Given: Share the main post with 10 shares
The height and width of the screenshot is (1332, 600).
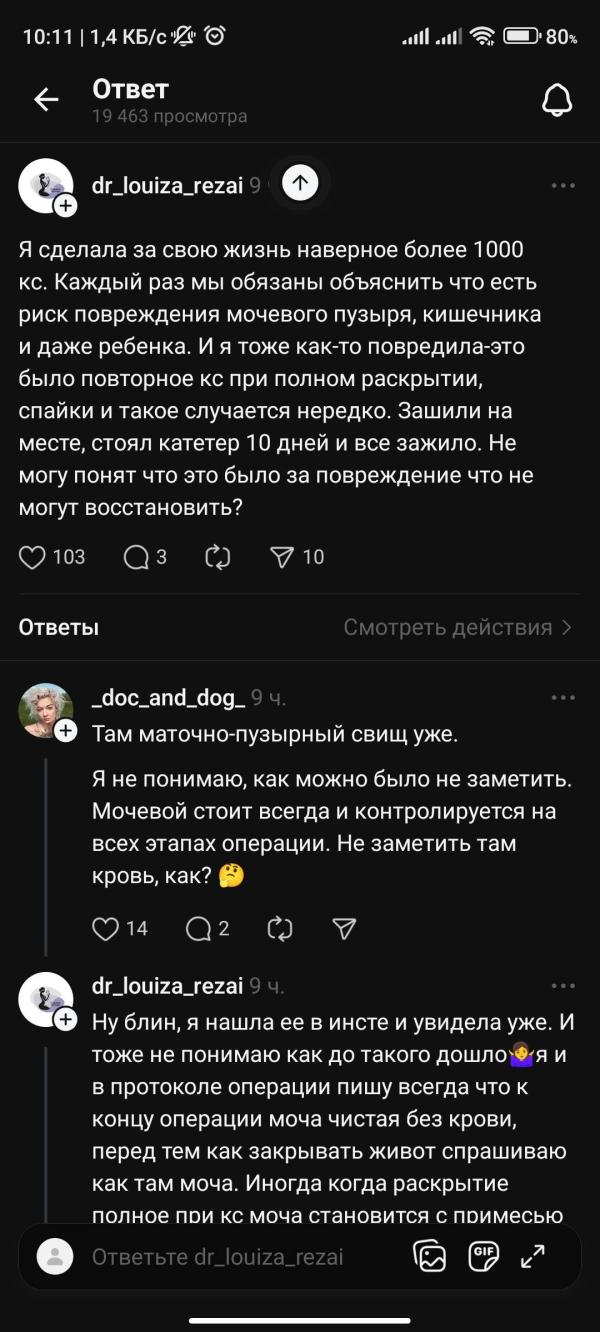Looking at the screenshot, I should 283,557.
